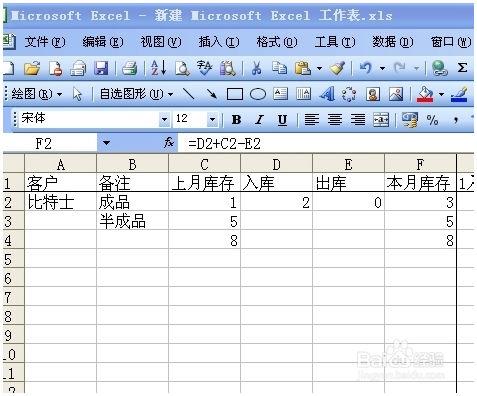Sort ascending with the A-Z arrow icon
Viewport: 477px width, 396px height.
point(158,68)
